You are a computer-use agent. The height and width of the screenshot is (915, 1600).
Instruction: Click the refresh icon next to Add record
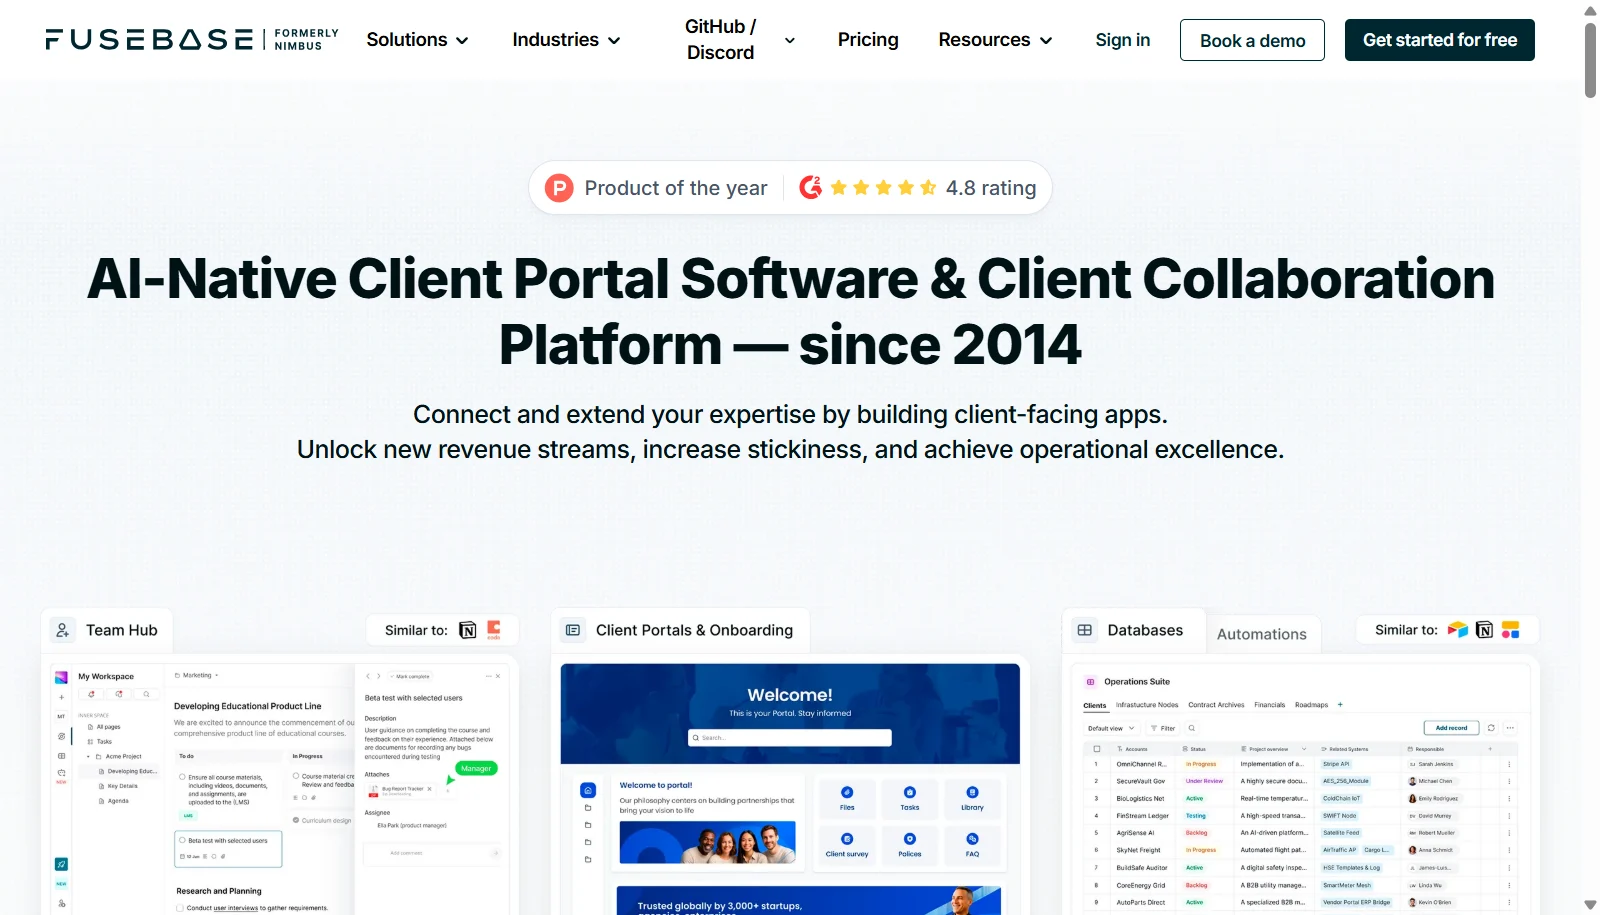(x=1491, y=728)
